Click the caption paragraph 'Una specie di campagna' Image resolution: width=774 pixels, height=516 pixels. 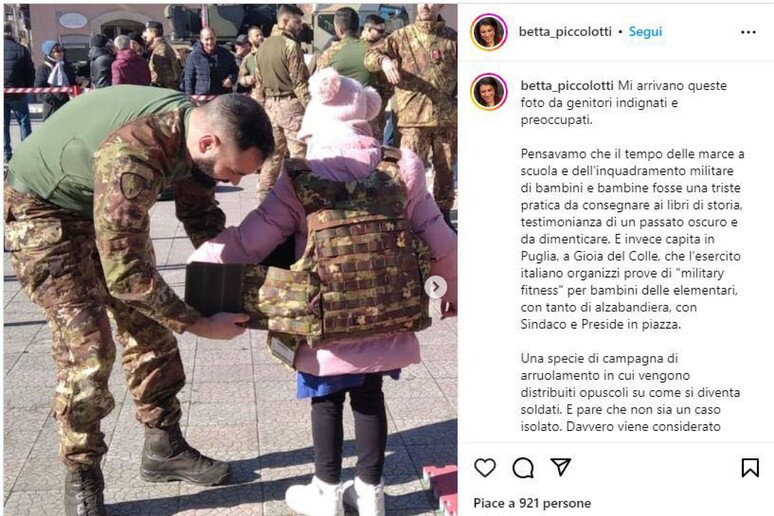coord(630,392)
